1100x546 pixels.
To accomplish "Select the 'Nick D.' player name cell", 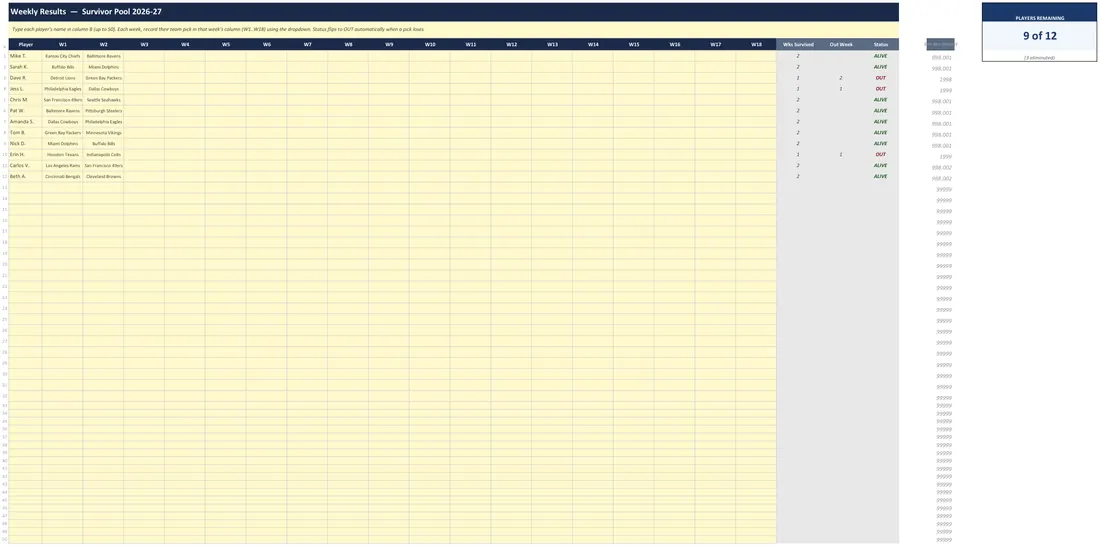I will (25, 143).
